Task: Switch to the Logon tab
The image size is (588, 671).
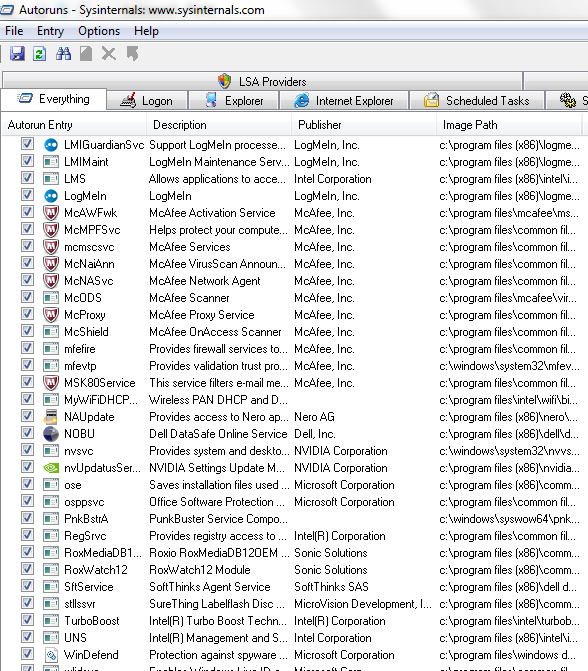Action: point(147,101)
